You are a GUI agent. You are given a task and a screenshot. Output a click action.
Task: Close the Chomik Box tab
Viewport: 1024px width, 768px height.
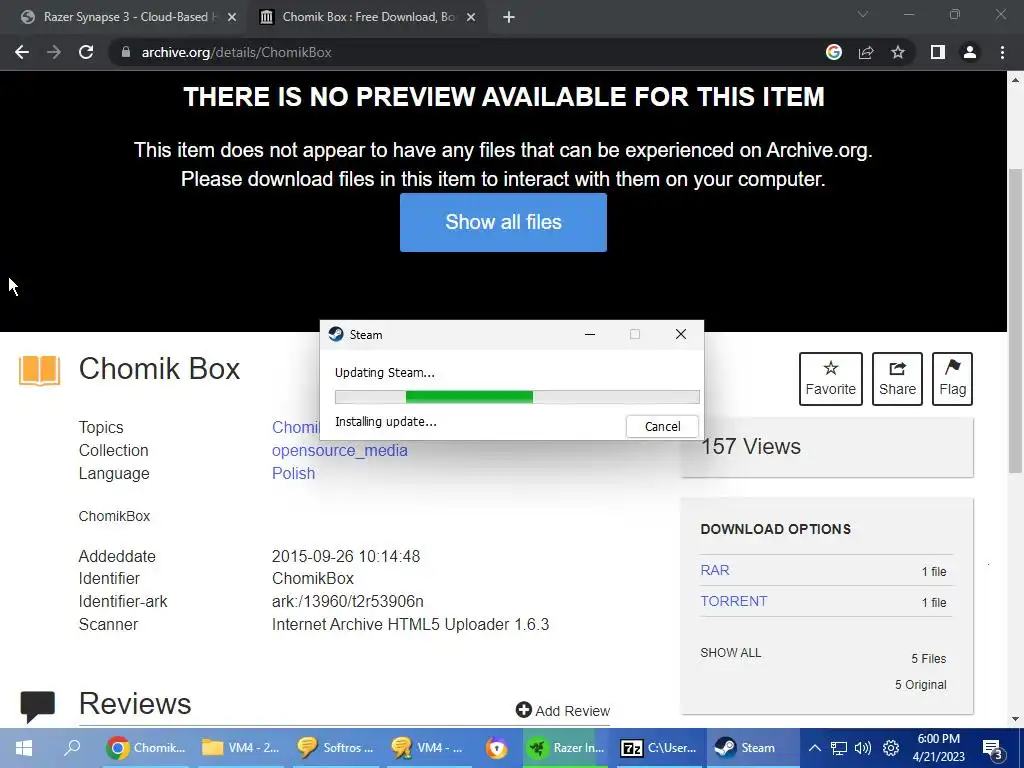click(471, 17)
